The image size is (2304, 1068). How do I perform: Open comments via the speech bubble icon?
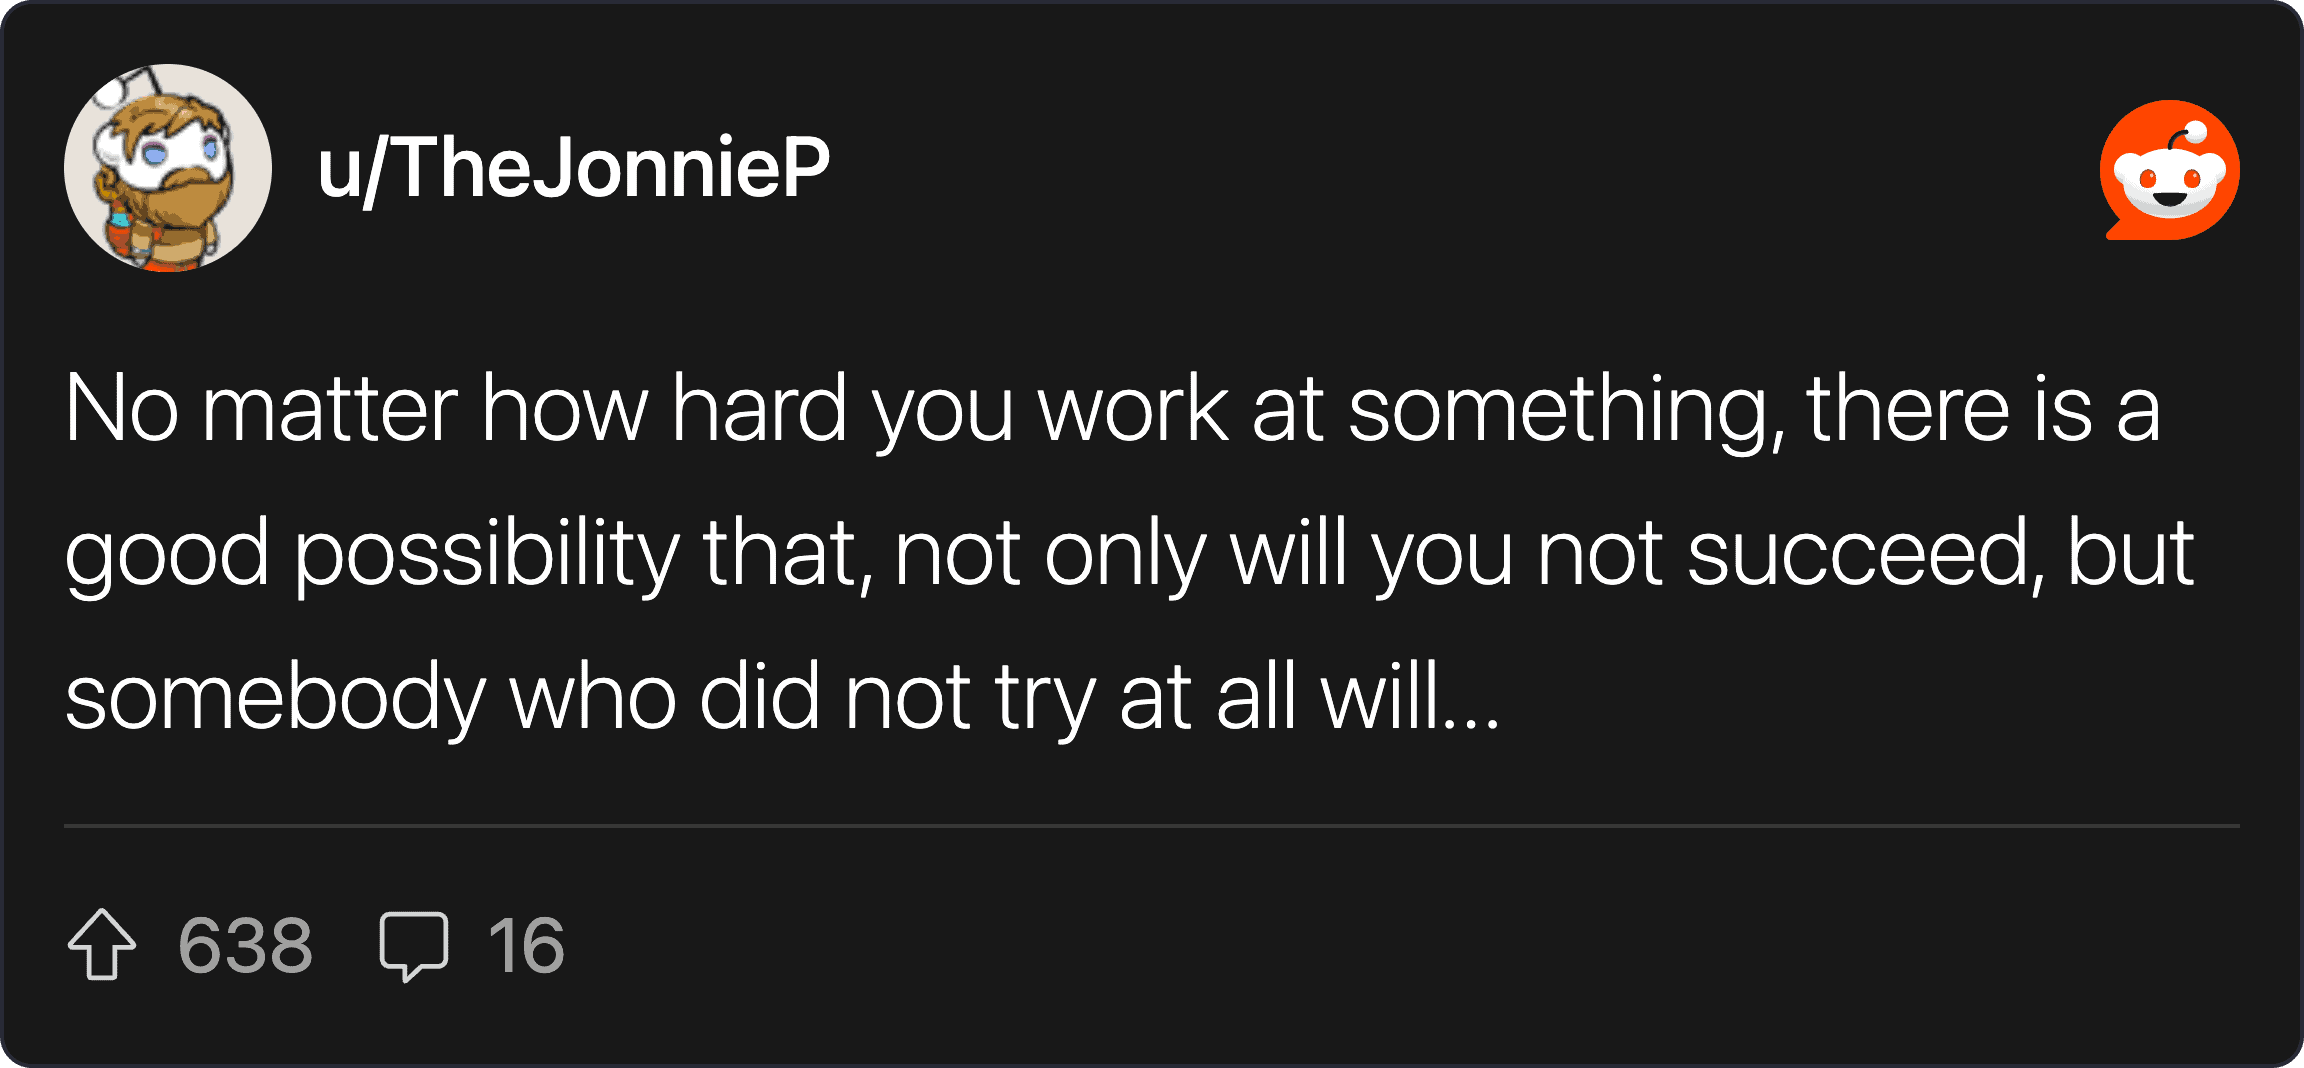pos(413,944)
